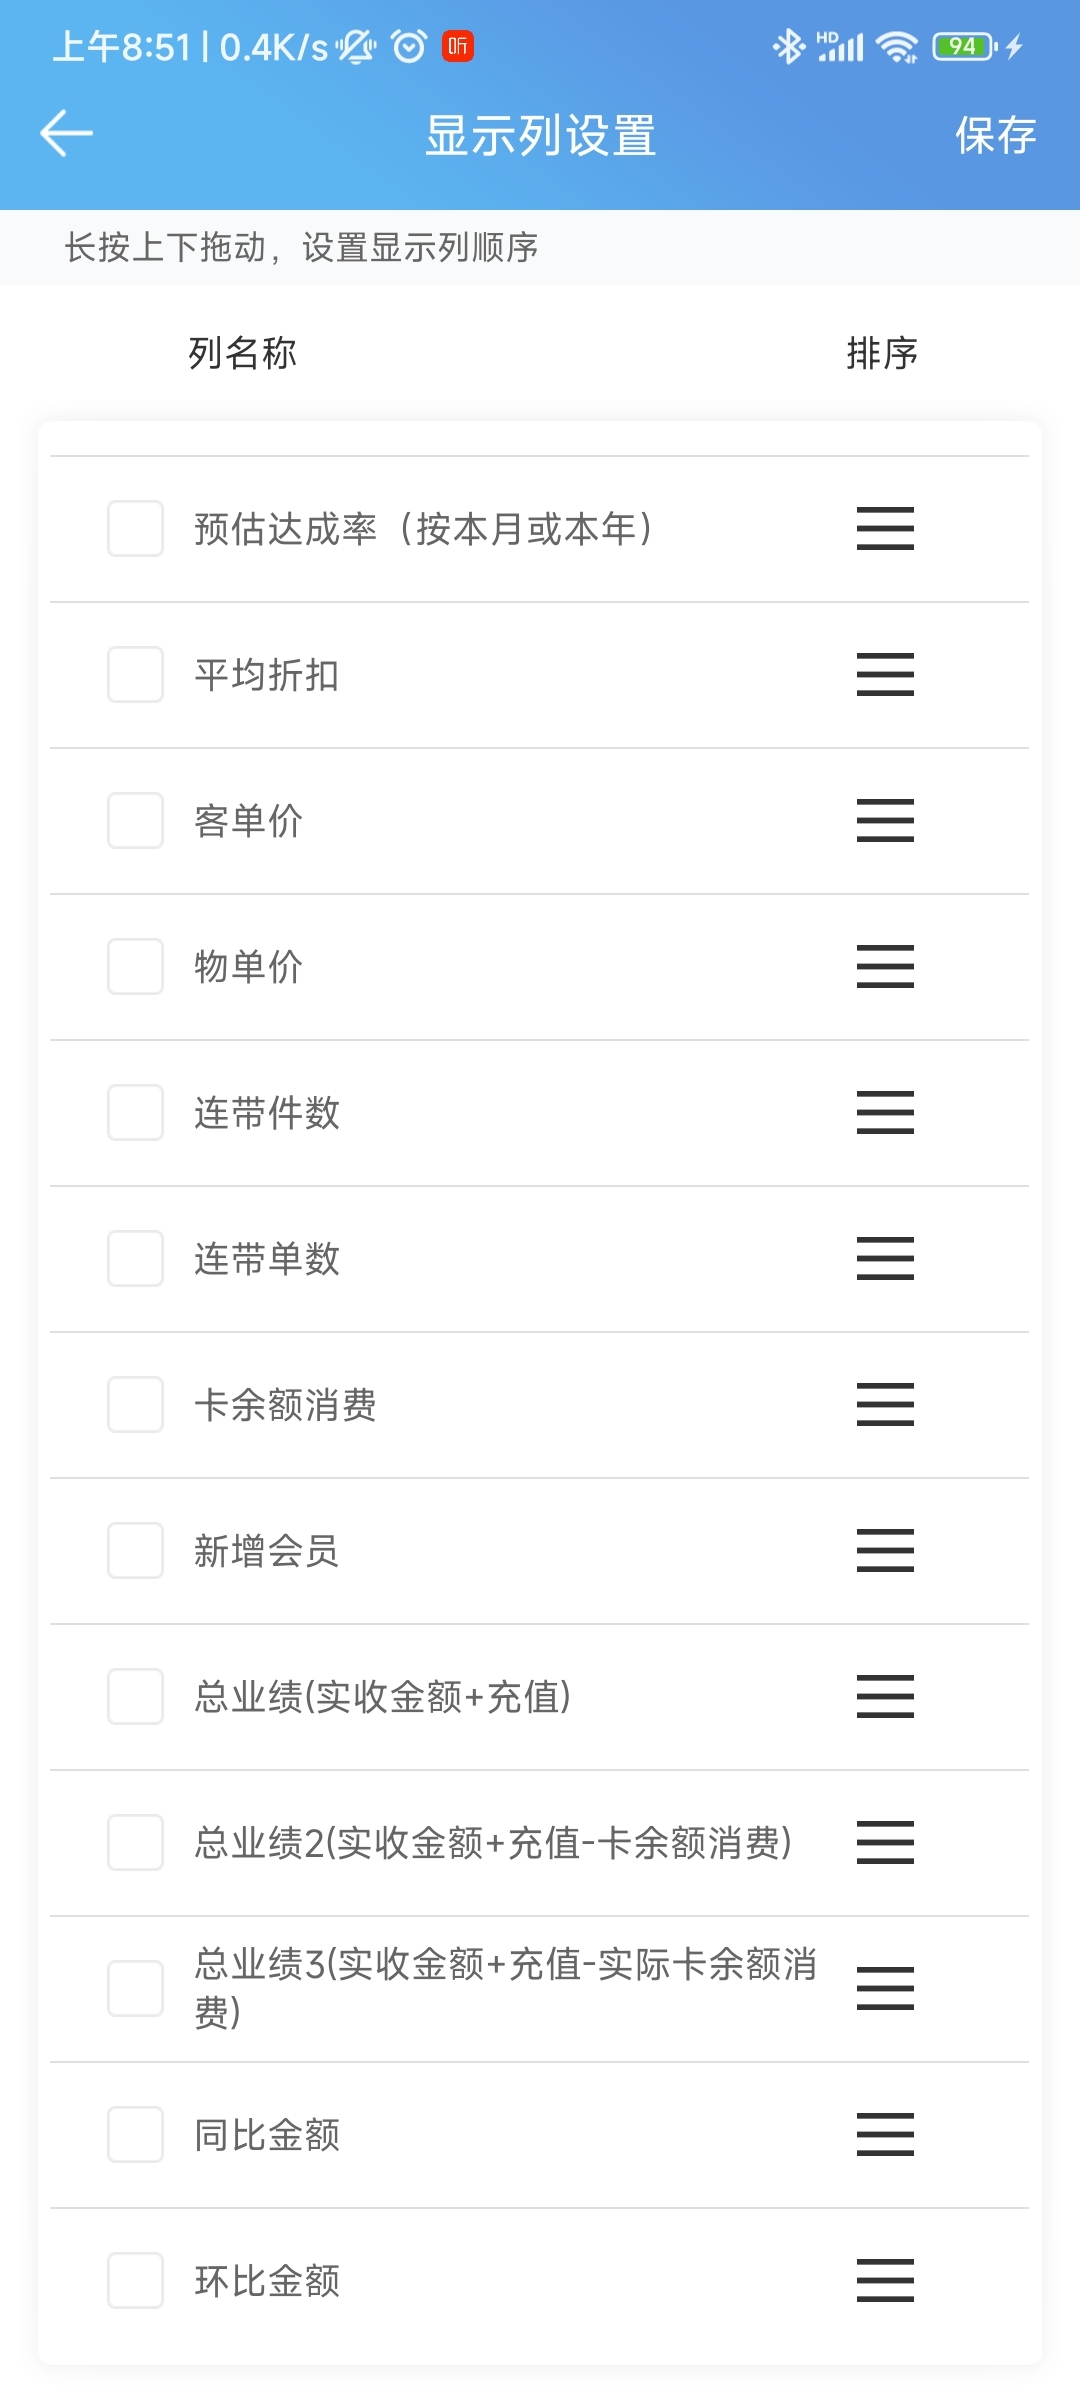Tick the 总业绩(实收金额+充值) checkbox
This screenshot has height=2400, width=1080.
135,1697
